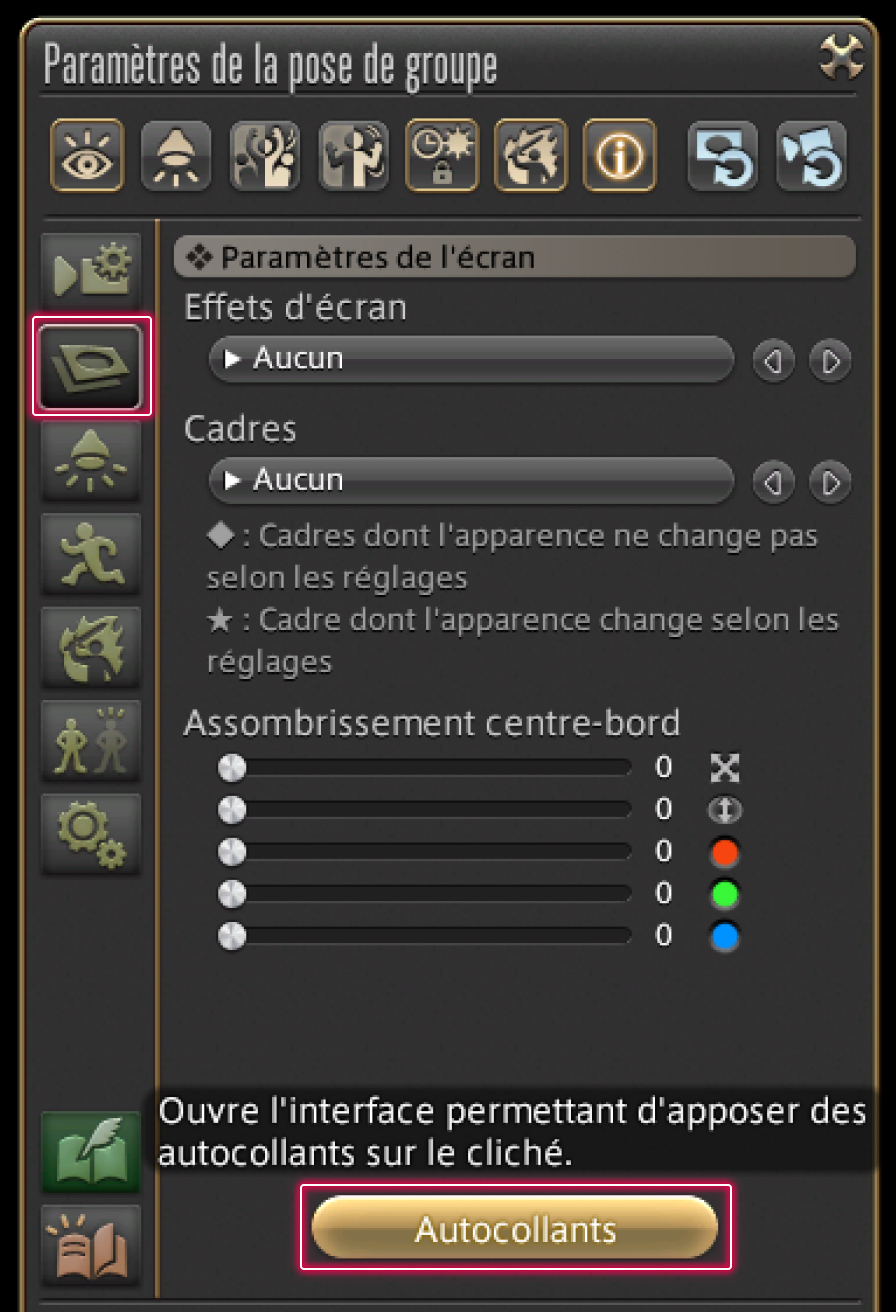Open the lighting settings tab in sidebar
Viewport: 896px width, 1312px height.
click(x=91, y=461)
